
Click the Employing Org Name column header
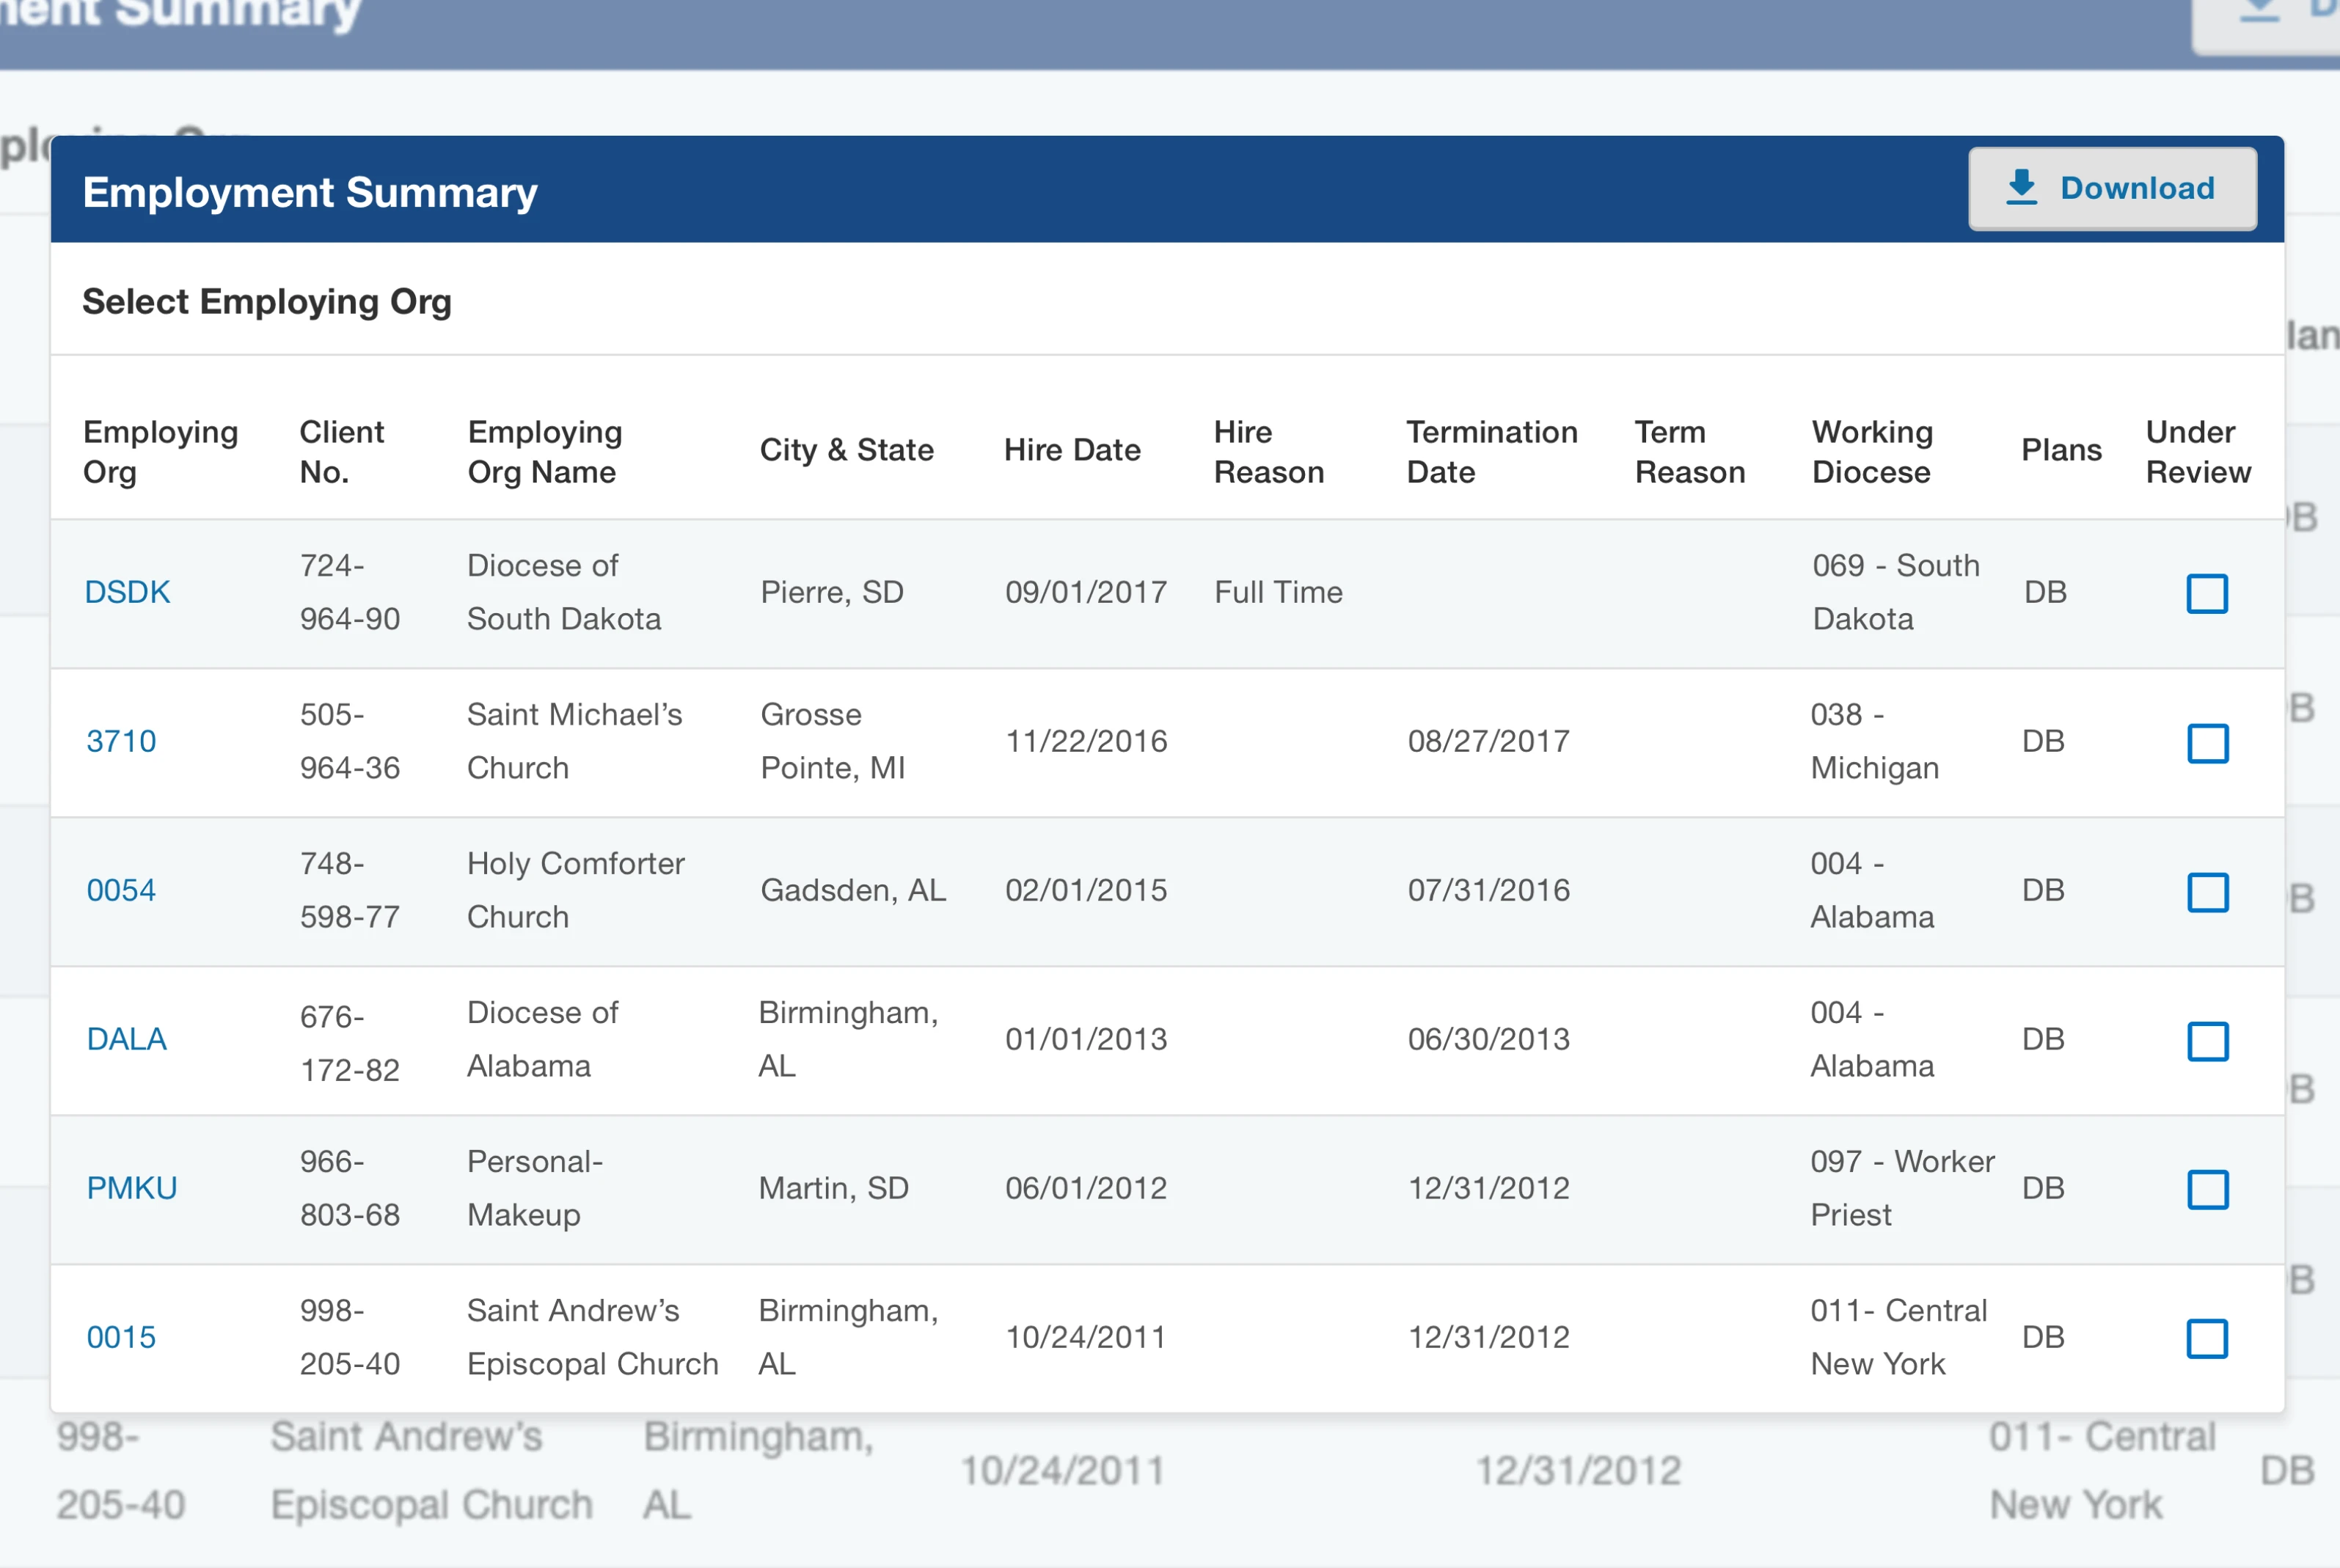click(x=545, y=451)
